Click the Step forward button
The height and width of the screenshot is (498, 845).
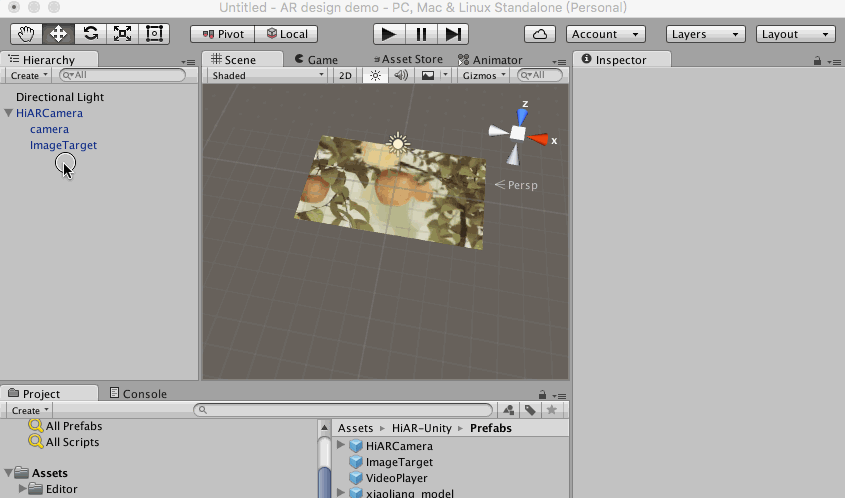452,34
